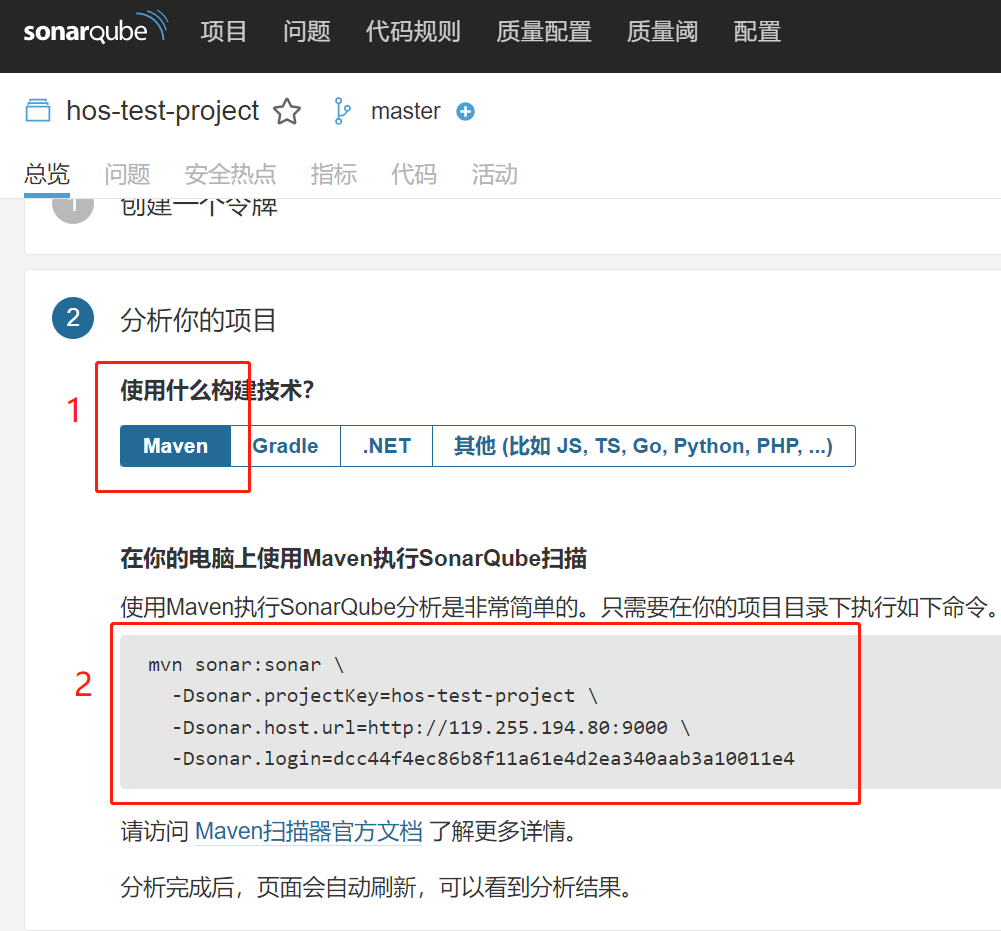Switch to the 活动 tab
1001x931 pixels.
click(493, 174)
